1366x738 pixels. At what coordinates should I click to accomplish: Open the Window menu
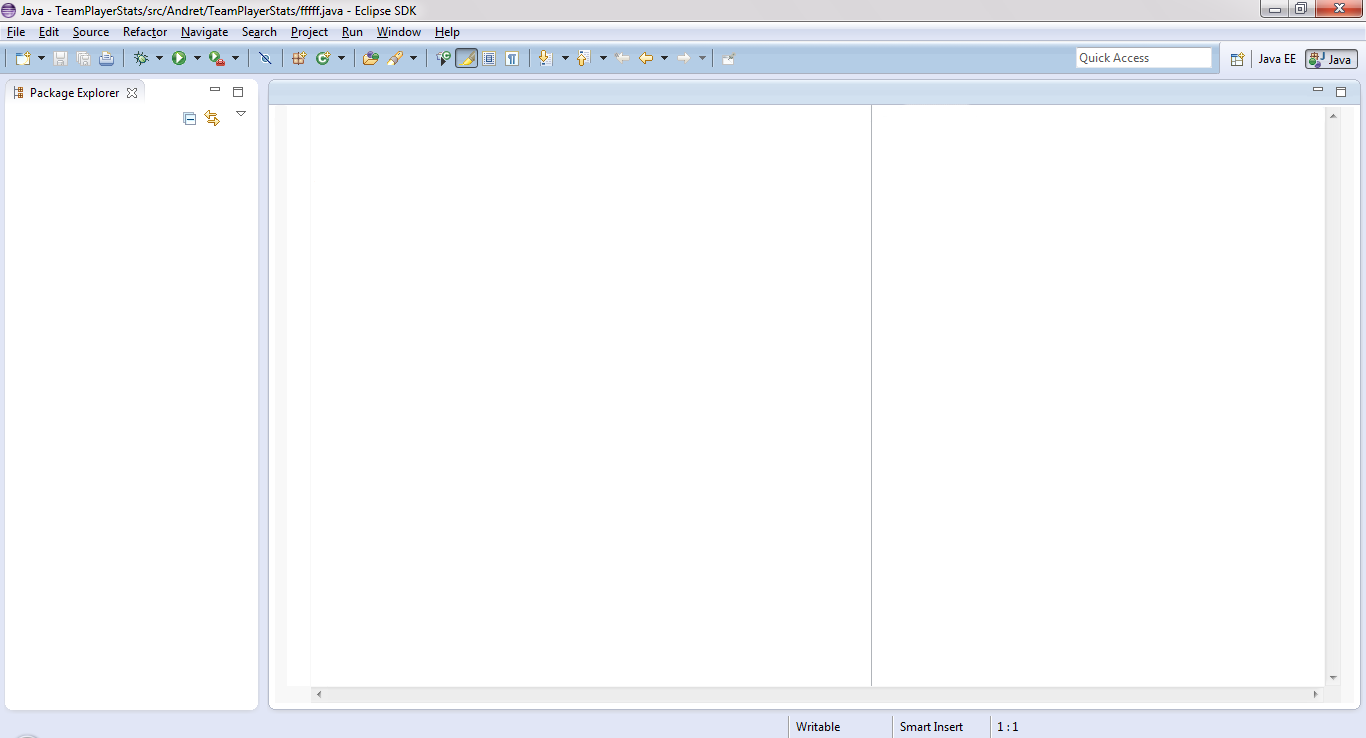point(399,32)
